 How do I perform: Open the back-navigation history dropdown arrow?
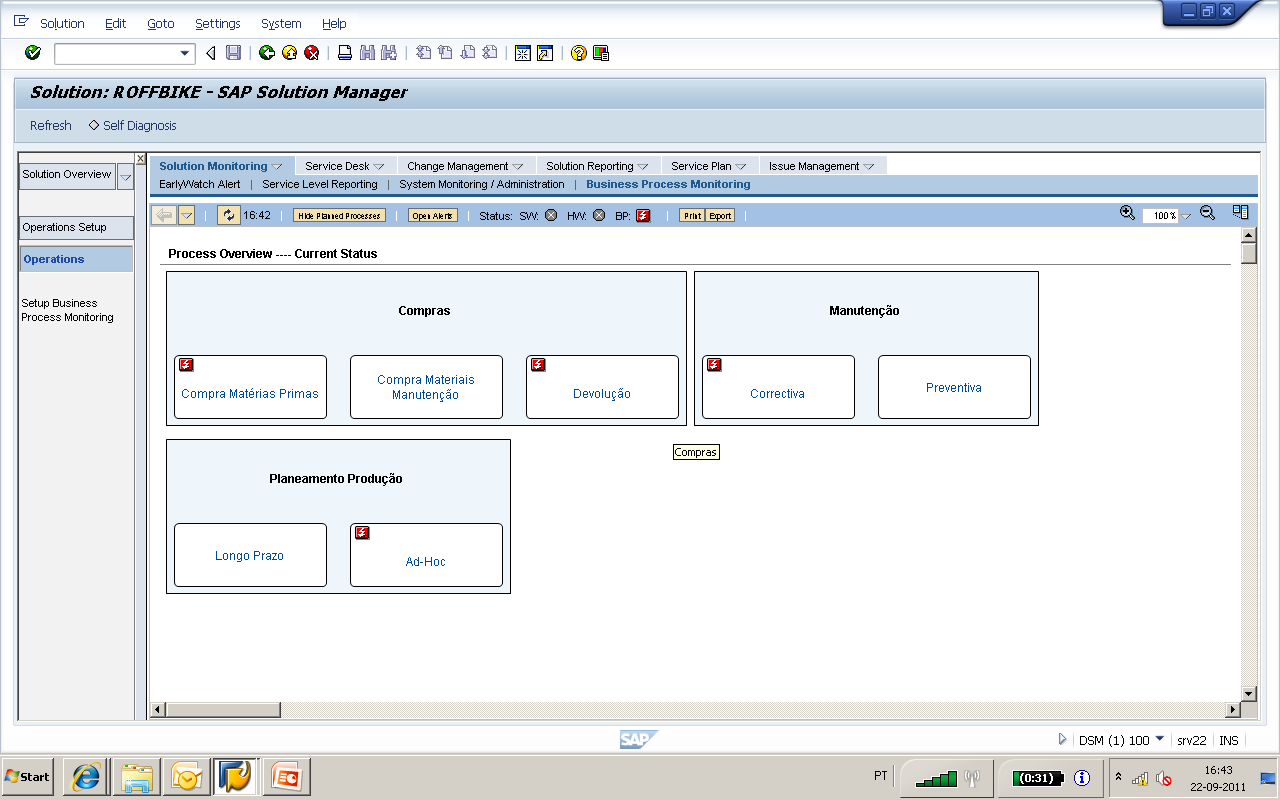click(186, 215)
